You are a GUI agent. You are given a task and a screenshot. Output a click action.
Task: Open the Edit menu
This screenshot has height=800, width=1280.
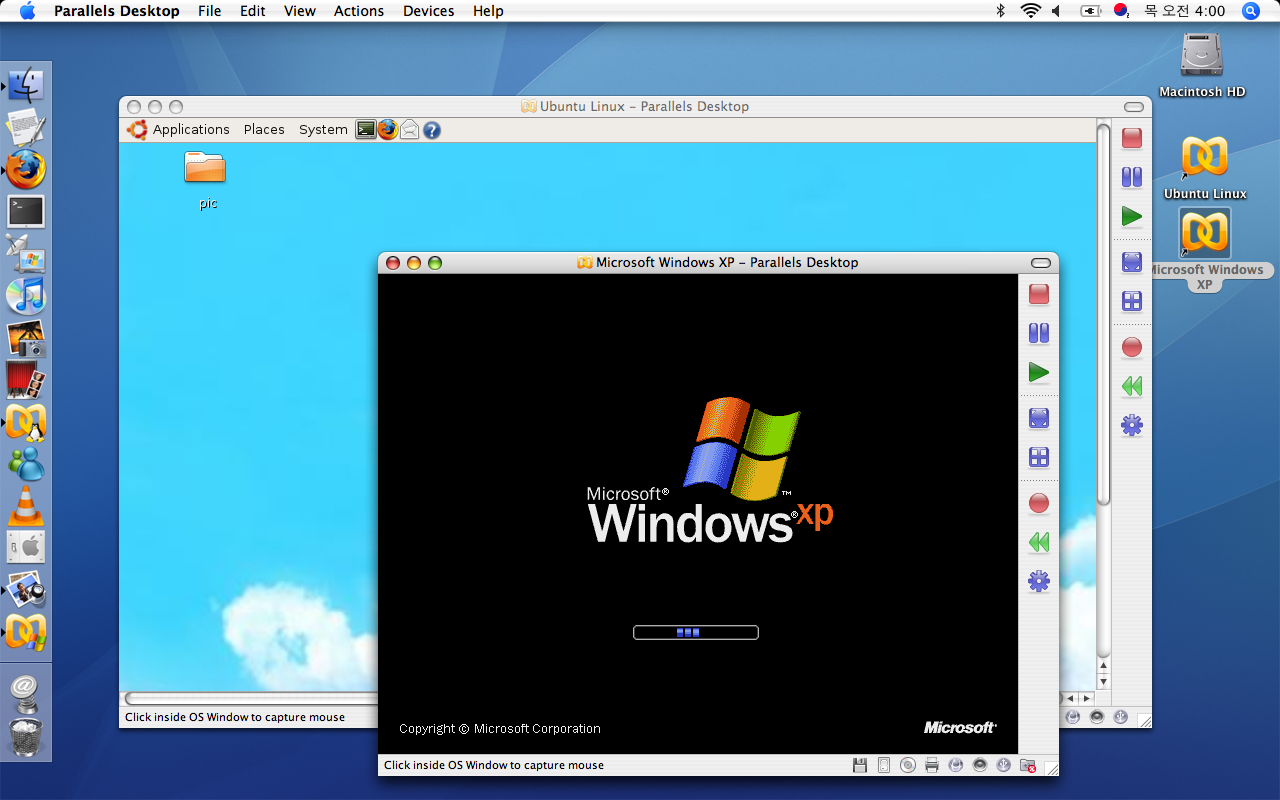coord(253,11)
